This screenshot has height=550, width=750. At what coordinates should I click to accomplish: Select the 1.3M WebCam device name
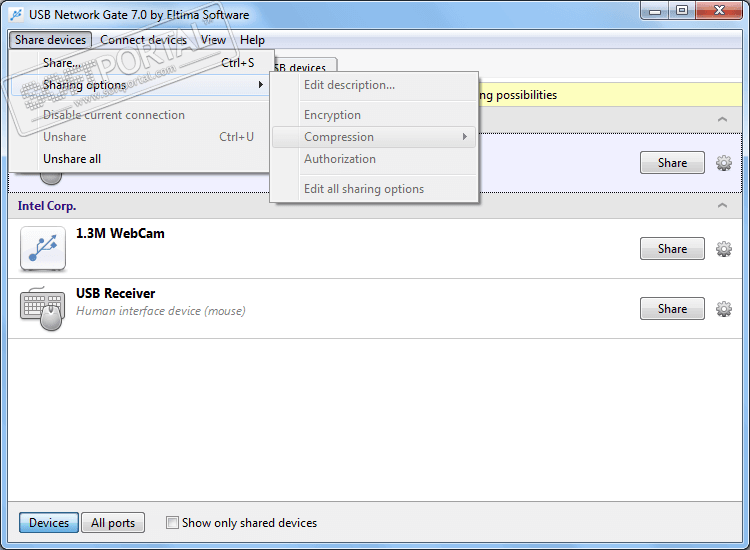(x=120, y=233)
